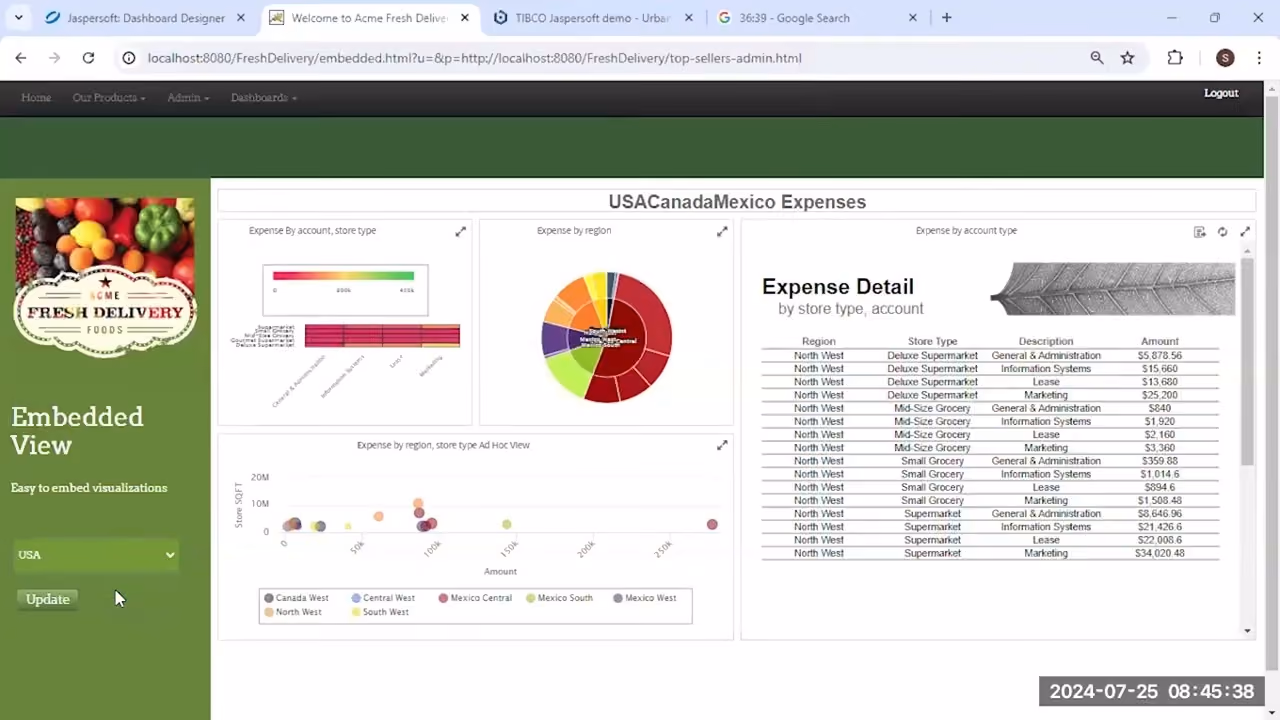This screenshot has width=1280, height=720.
Task: Toggle Mexico West legend series
Action: pos(645,598)
